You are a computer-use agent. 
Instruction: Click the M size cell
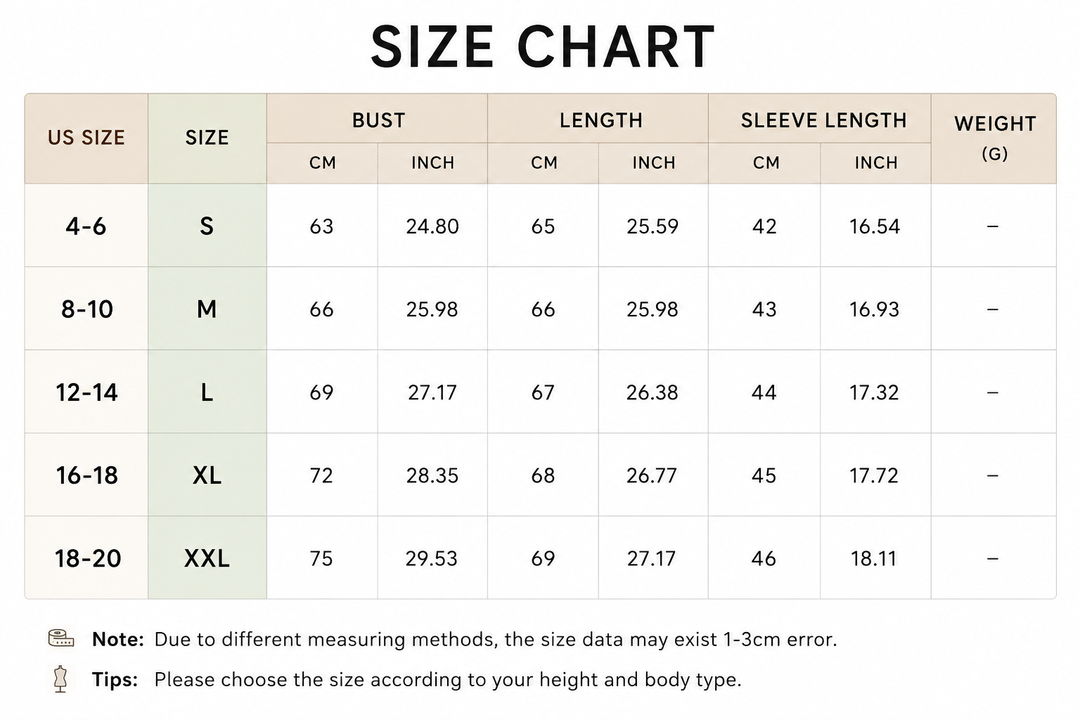click(x=207, y=309)
